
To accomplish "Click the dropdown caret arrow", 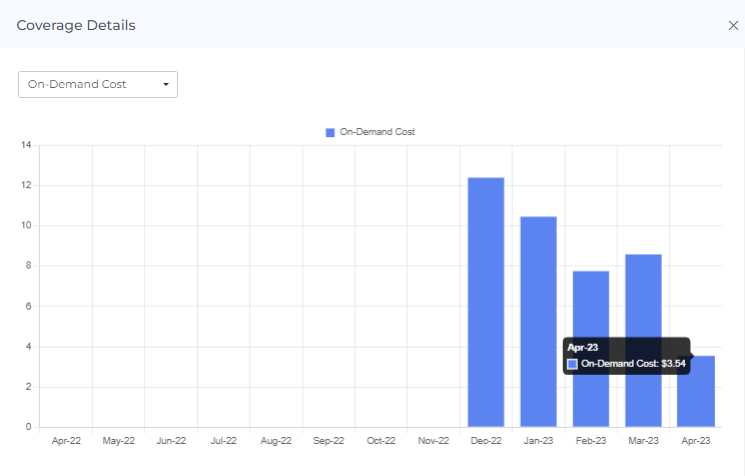I will tap(166, 84).
